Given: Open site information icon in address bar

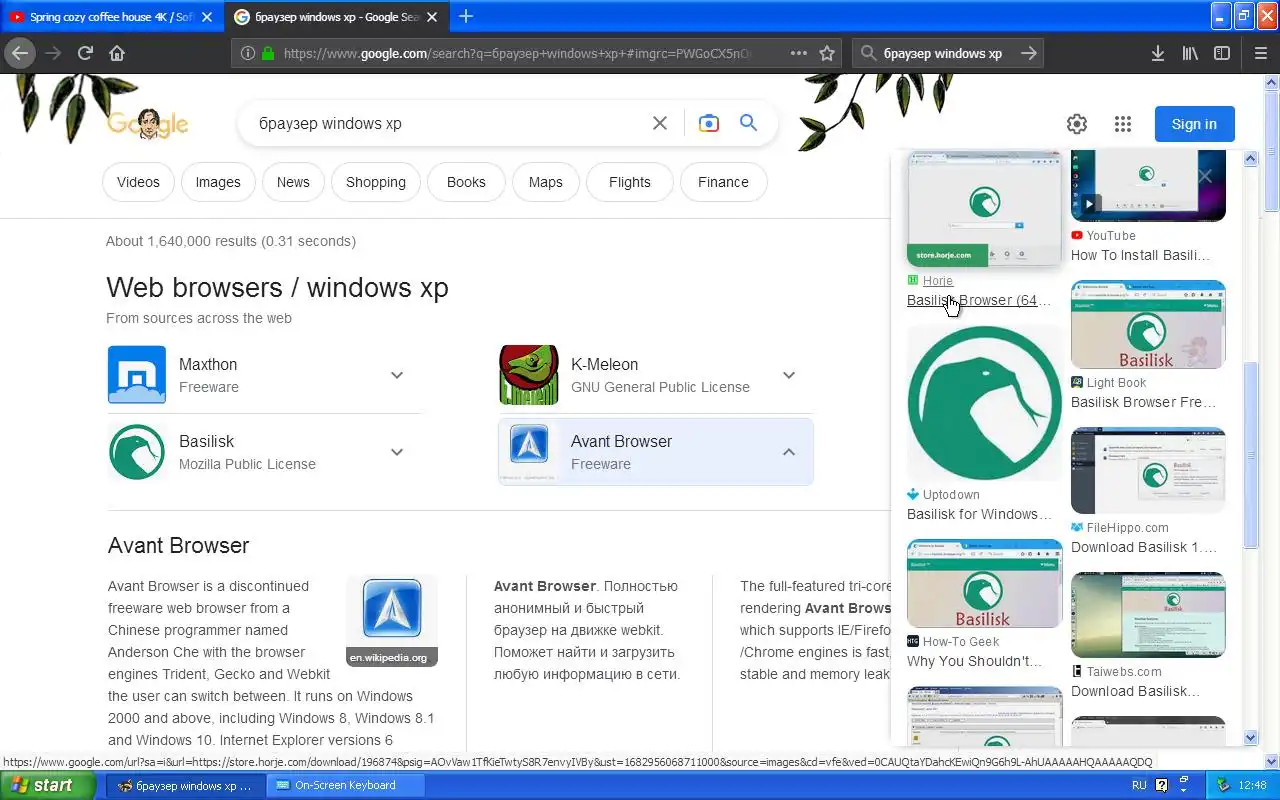Looking at the screenshot, I should [x=248, y=54].
